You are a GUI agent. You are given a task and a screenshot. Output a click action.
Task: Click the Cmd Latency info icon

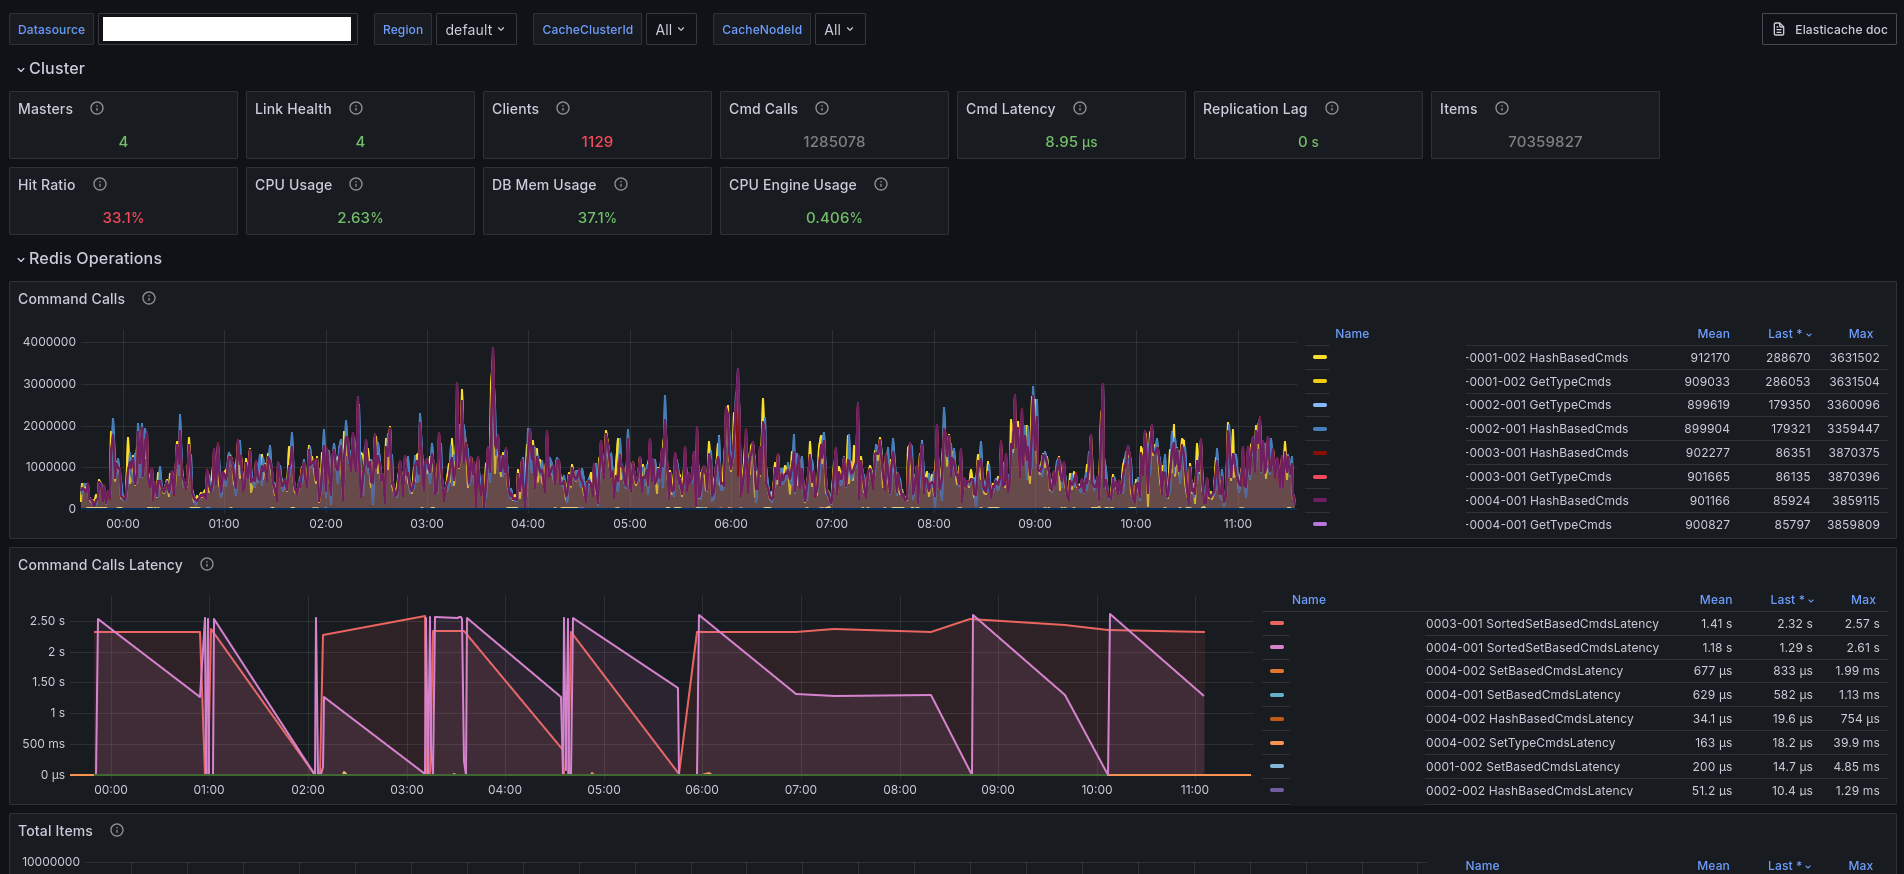(x=1080, y=108)
